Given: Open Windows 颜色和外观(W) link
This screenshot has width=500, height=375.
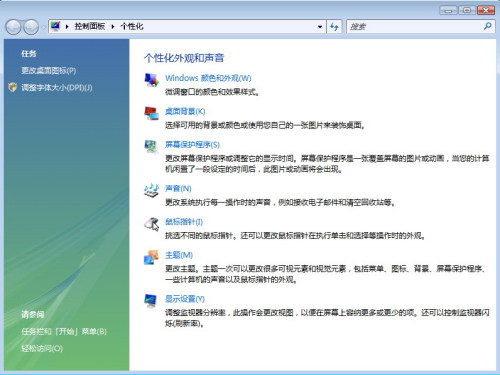Looking at the screenshot, I should 208,78.
